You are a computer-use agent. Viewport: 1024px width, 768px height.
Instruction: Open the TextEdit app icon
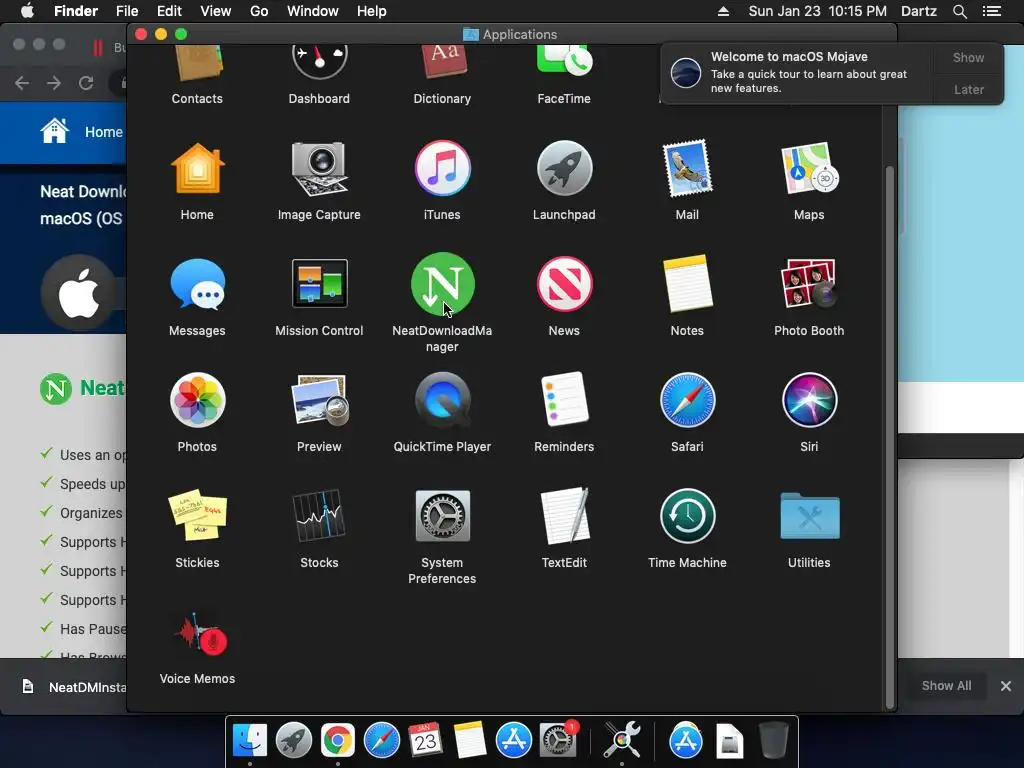564,516
